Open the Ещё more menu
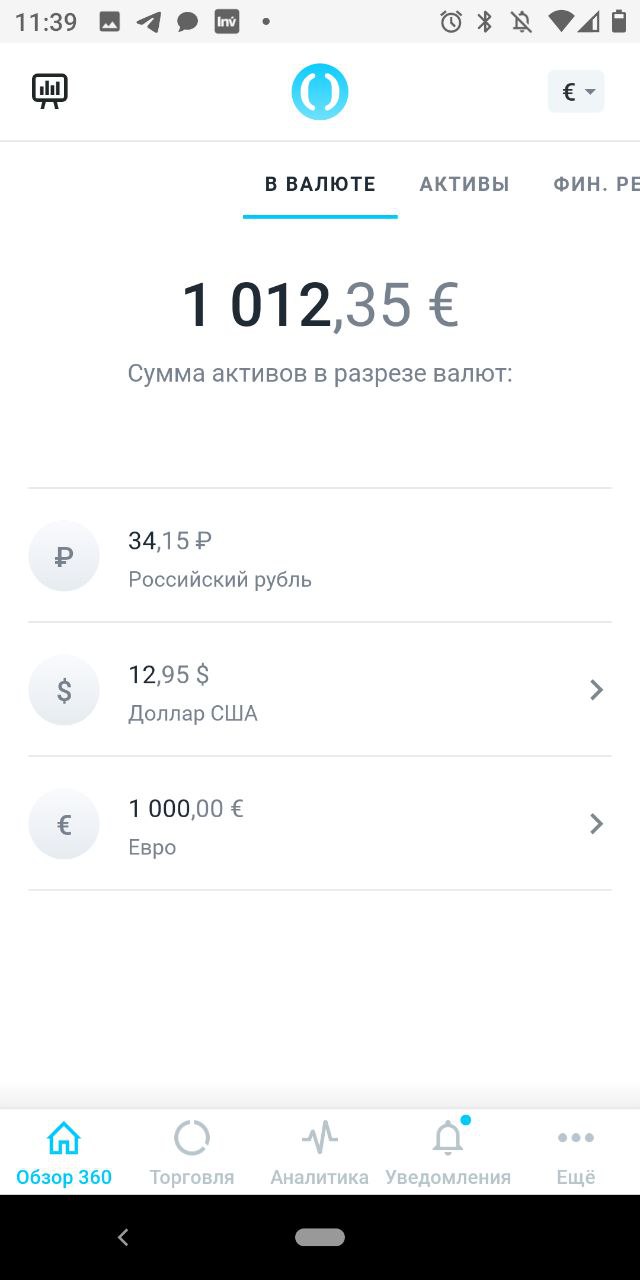 point(576,1152)
